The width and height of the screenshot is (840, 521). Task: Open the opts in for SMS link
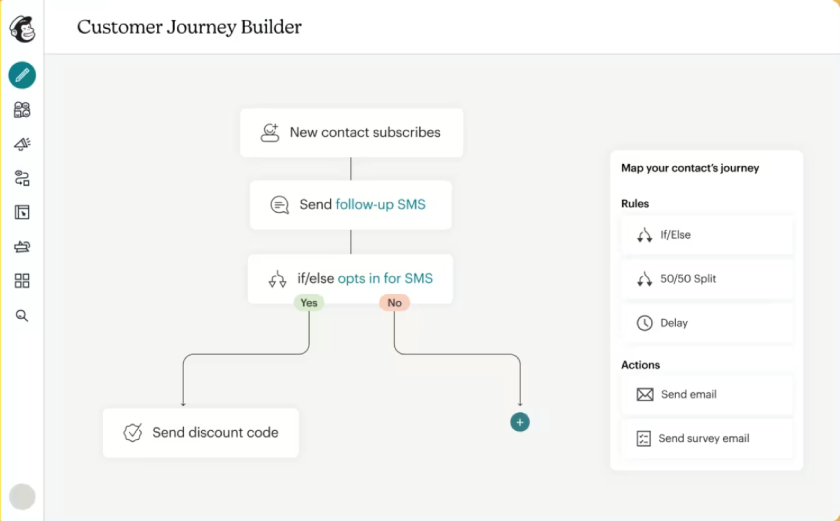pos(385,278)
